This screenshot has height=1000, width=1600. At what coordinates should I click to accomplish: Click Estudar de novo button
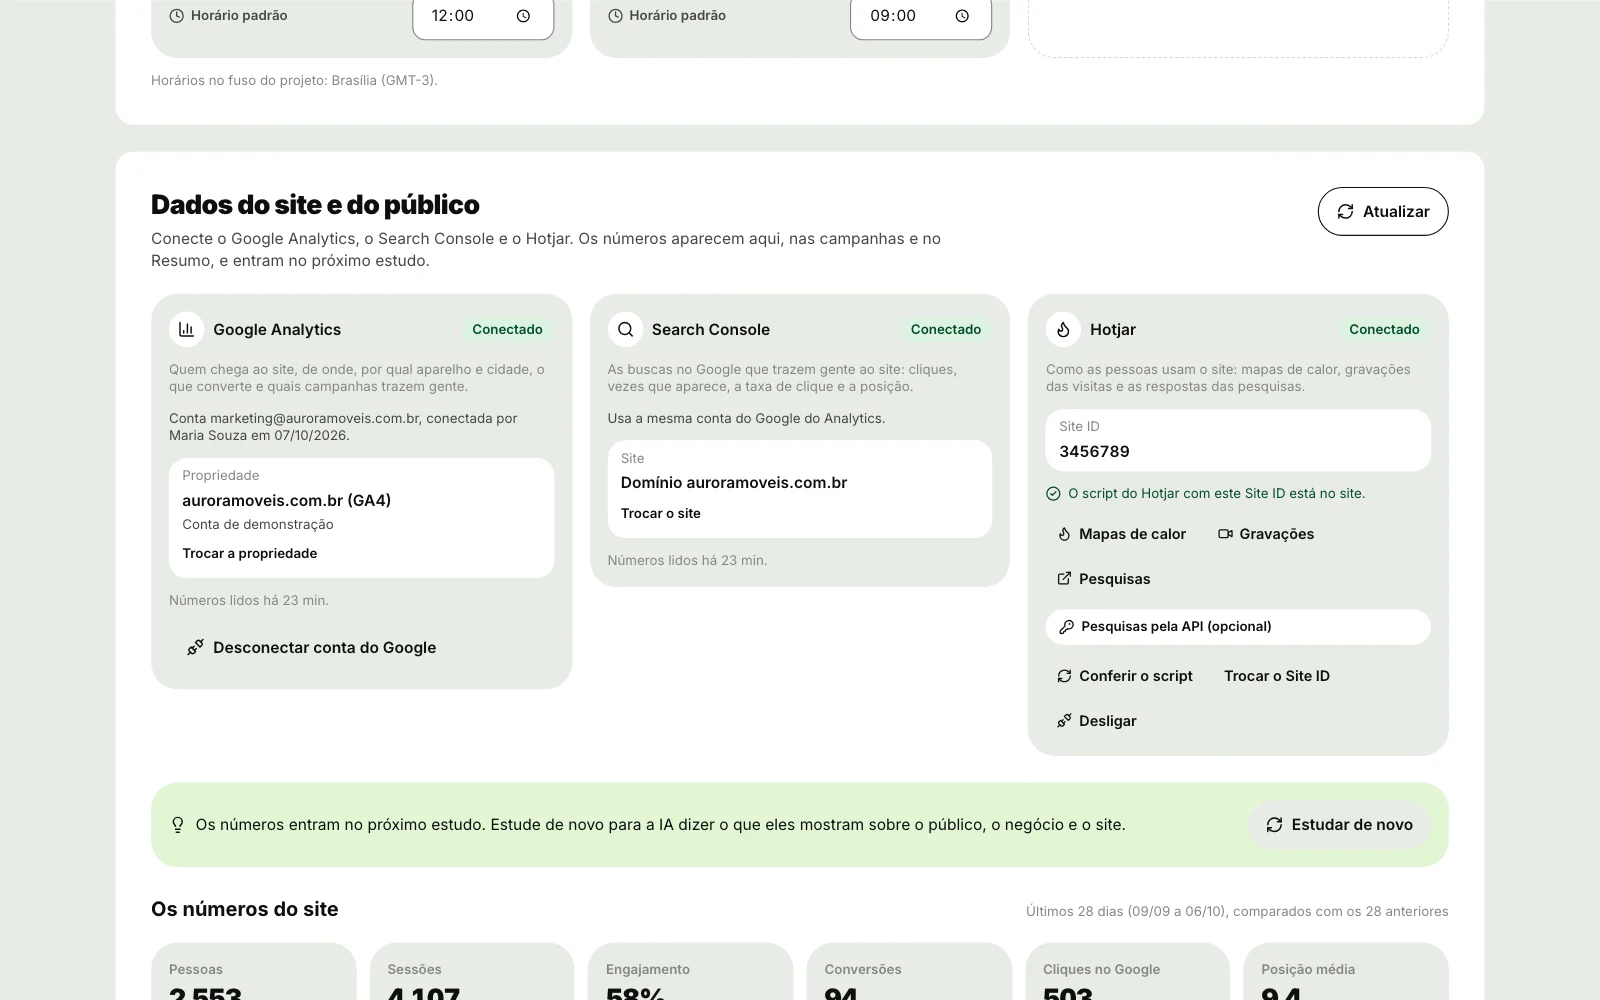(x=1339, y=825)
